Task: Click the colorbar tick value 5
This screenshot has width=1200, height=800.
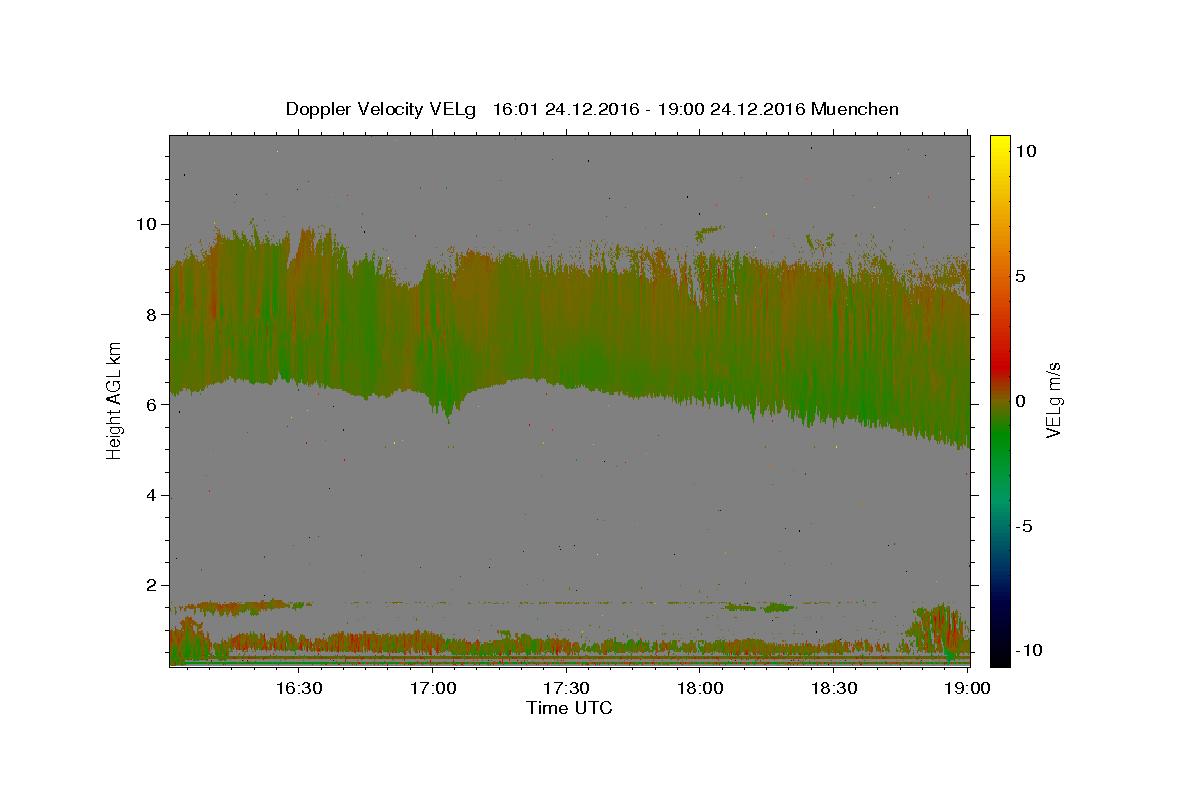Action: coord(1019,276)
